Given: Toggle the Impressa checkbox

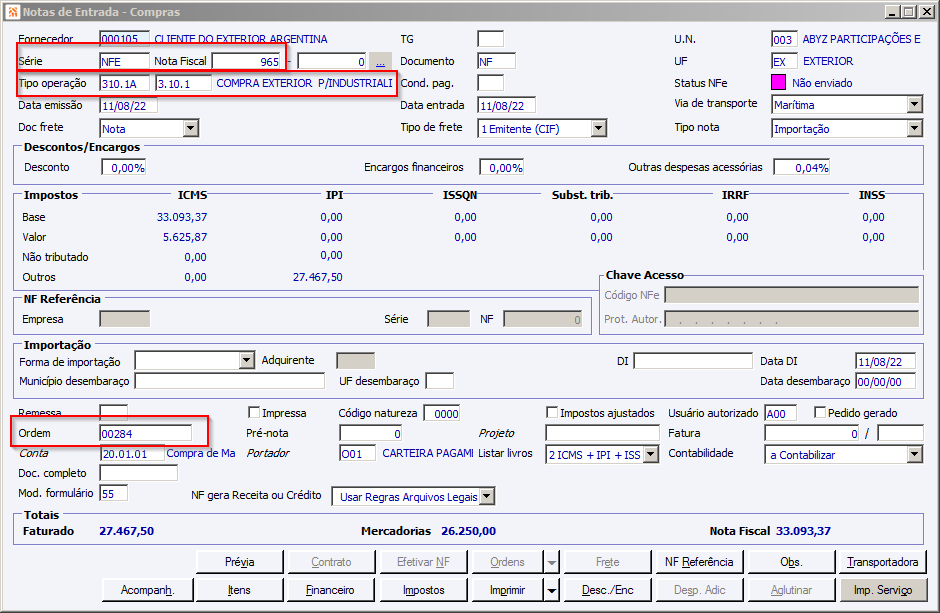Looking at the screenshot, I should pyautogui.click(x=255, y=413).
